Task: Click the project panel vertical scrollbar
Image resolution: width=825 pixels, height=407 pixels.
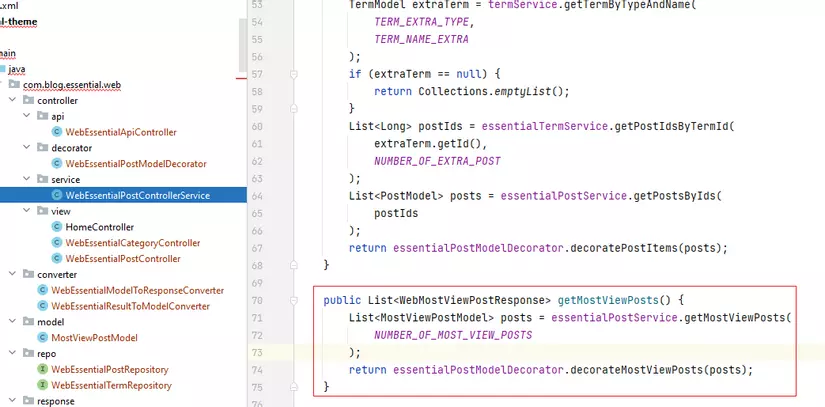Action: tap(242, 40)
